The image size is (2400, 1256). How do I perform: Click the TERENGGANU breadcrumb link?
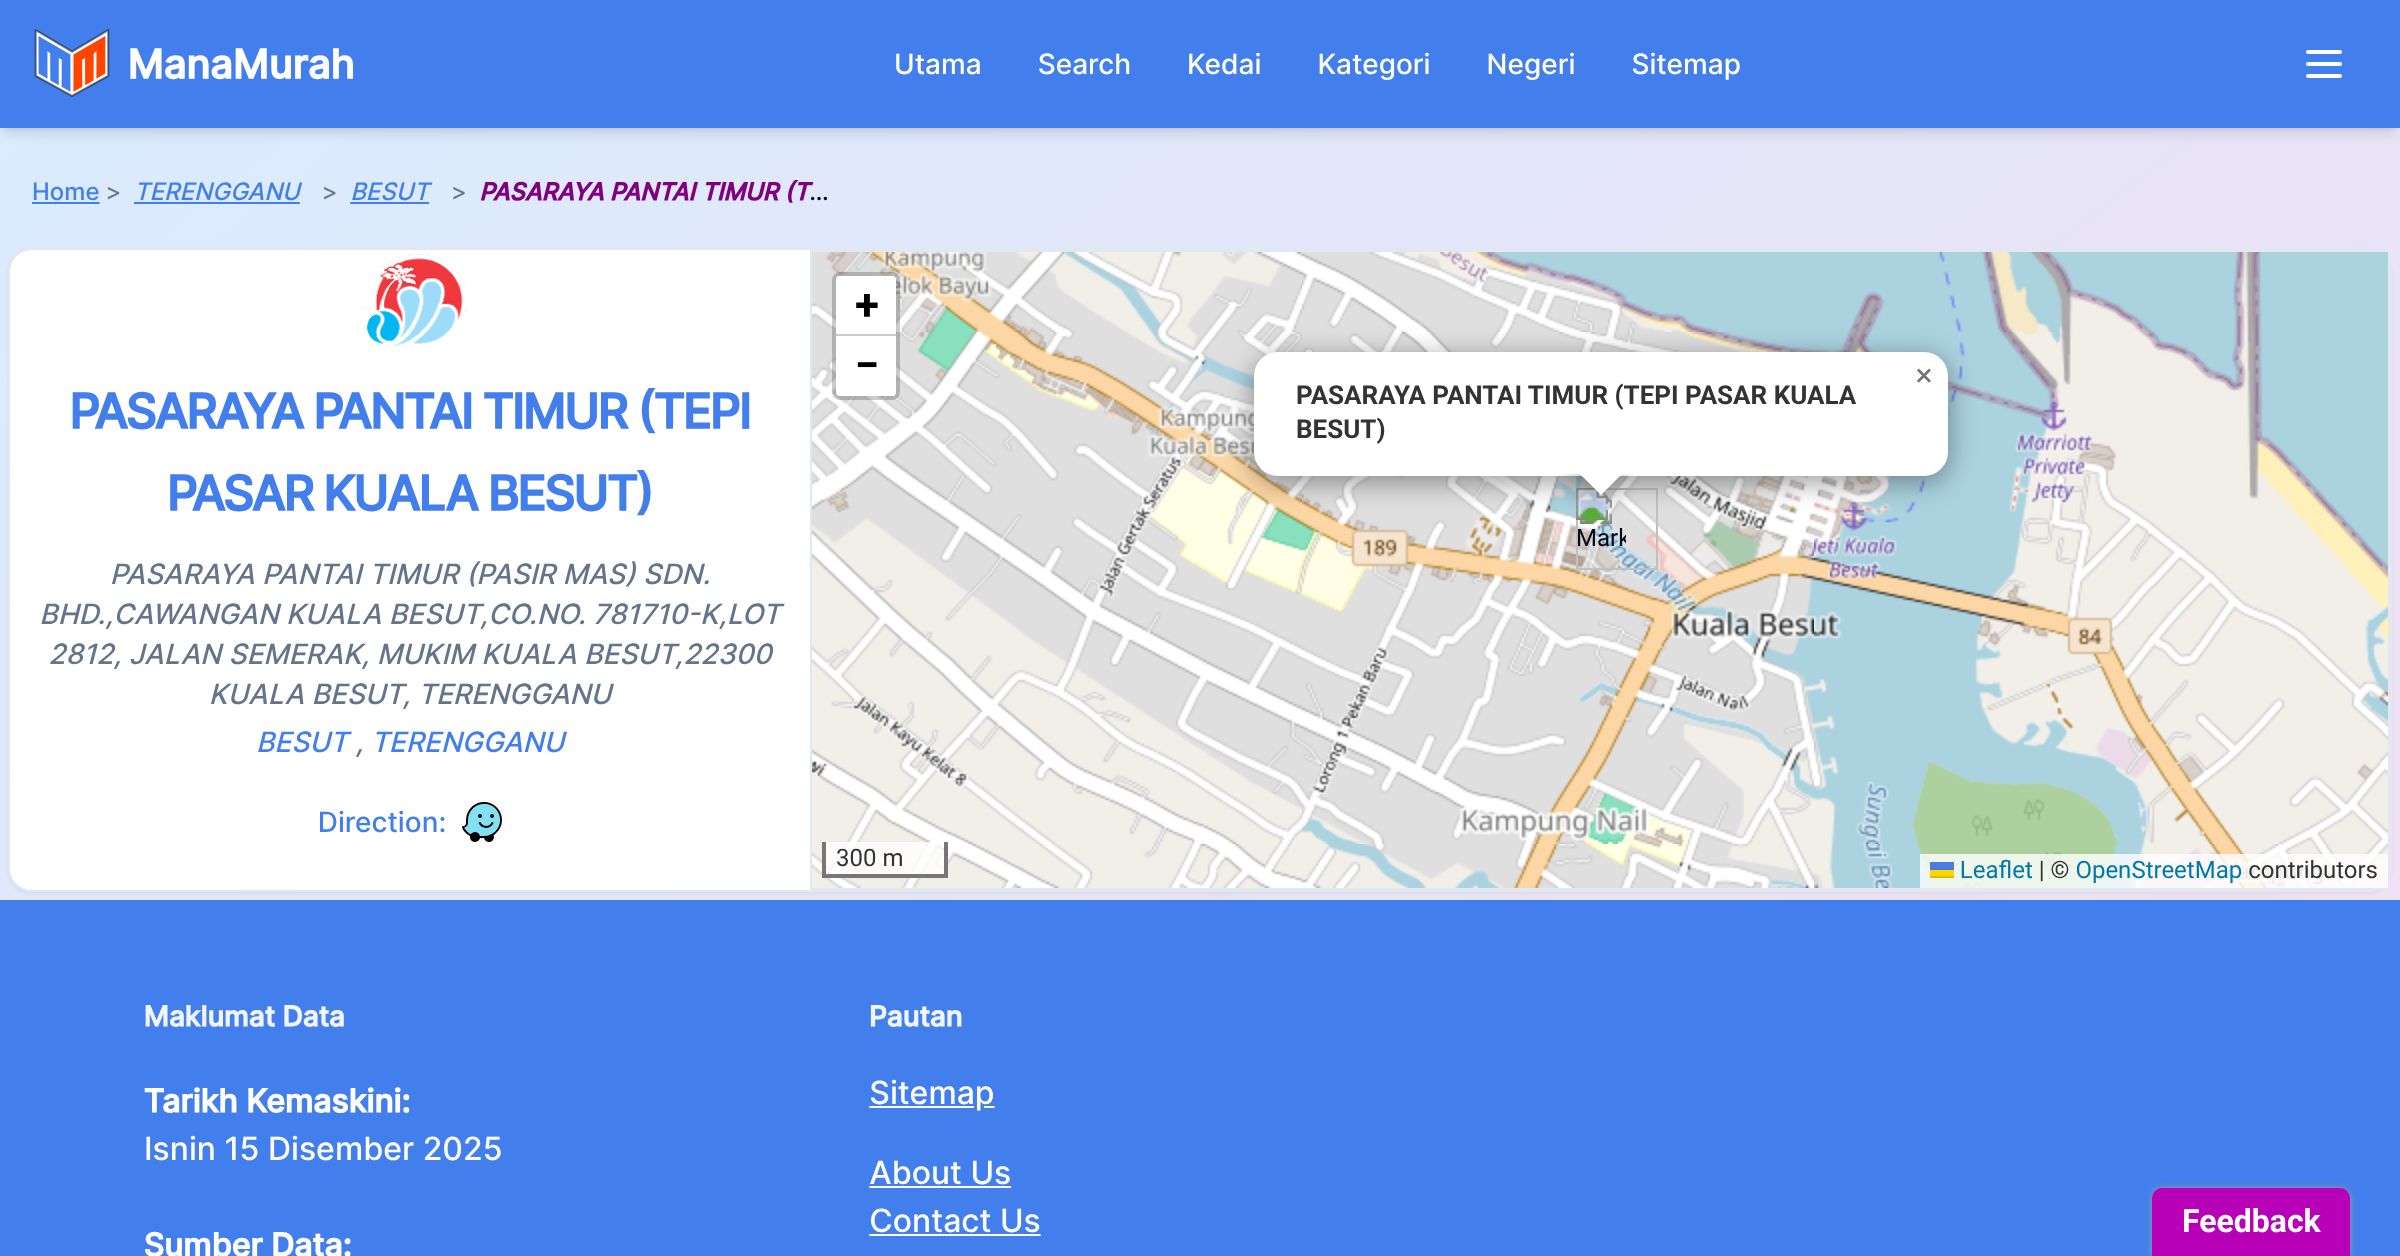218,191
